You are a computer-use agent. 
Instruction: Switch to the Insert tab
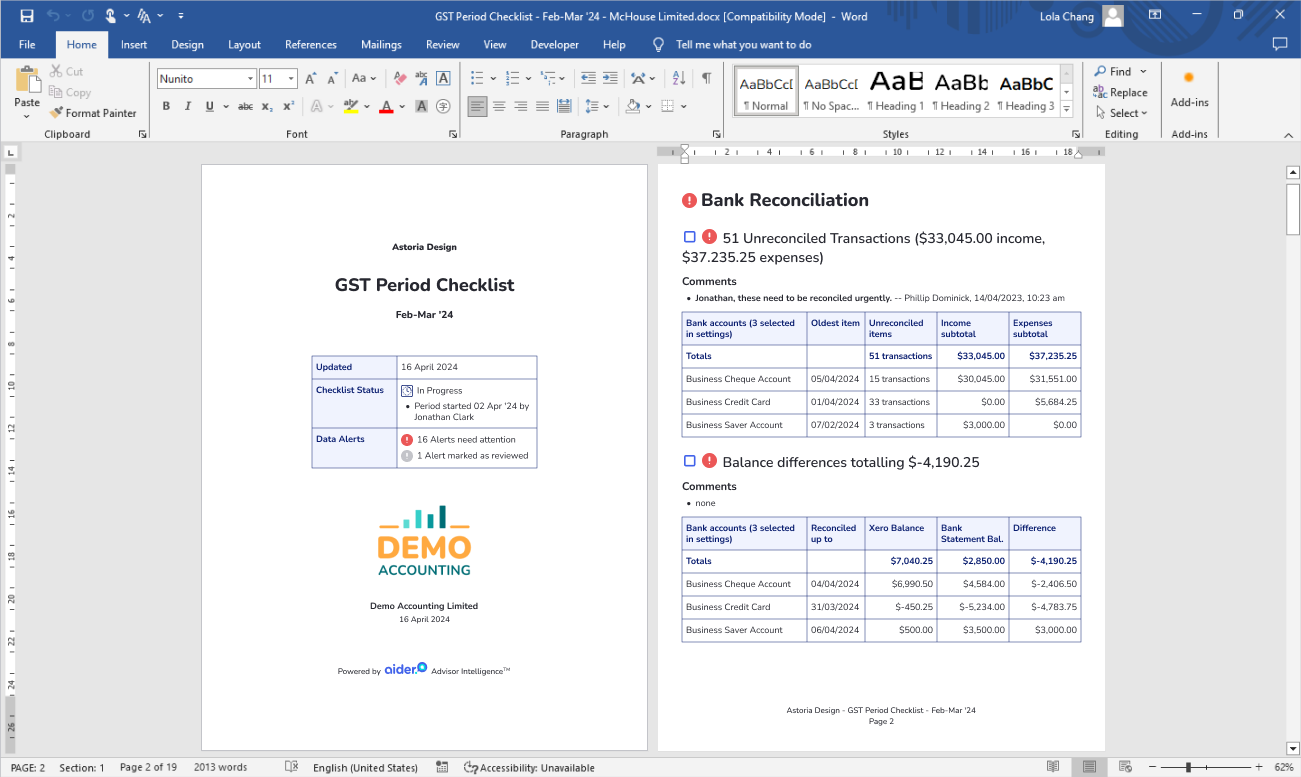[134, 45]
